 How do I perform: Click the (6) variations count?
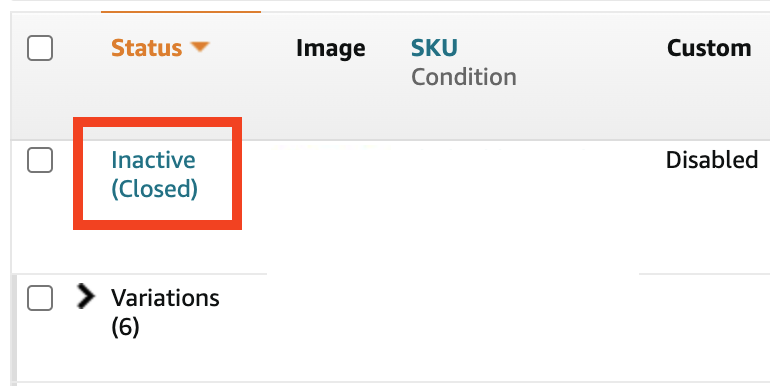coord(125,327)
